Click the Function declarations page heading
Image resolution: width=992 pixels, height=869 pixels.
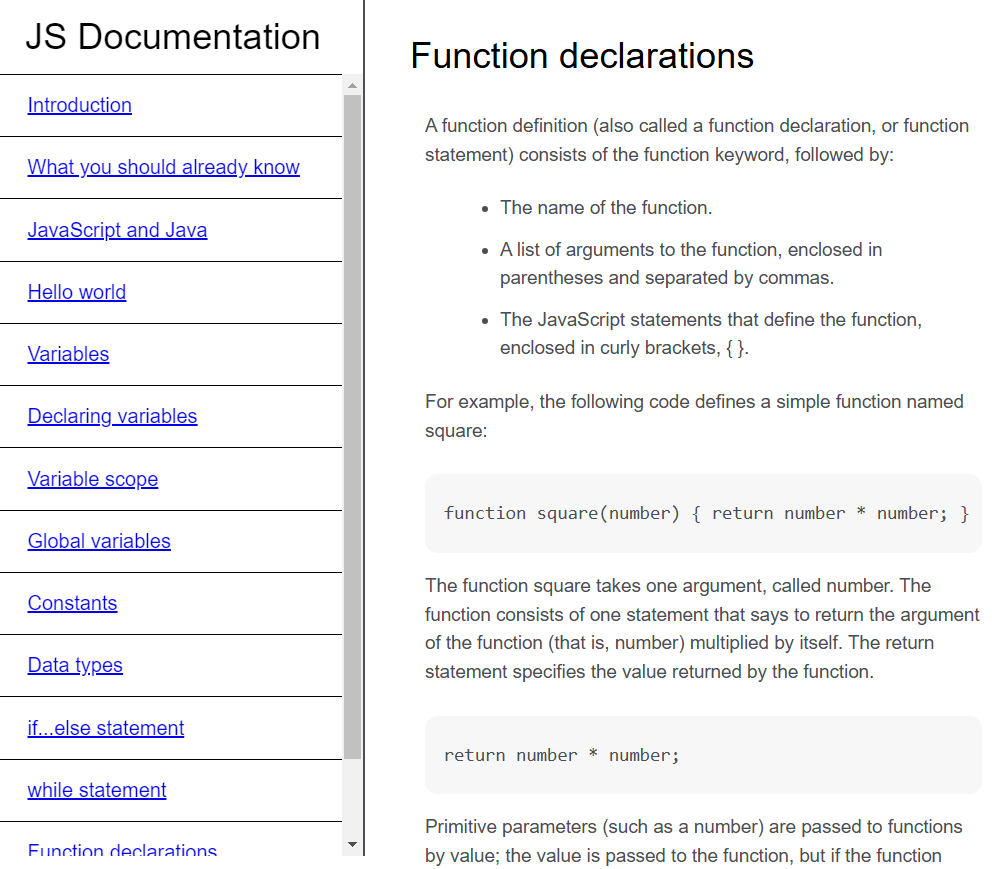coord(581,56)
